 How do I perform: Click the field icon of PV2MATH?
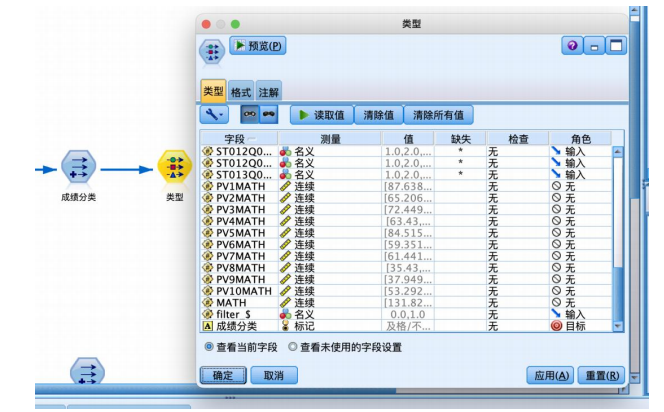(208, 198)
